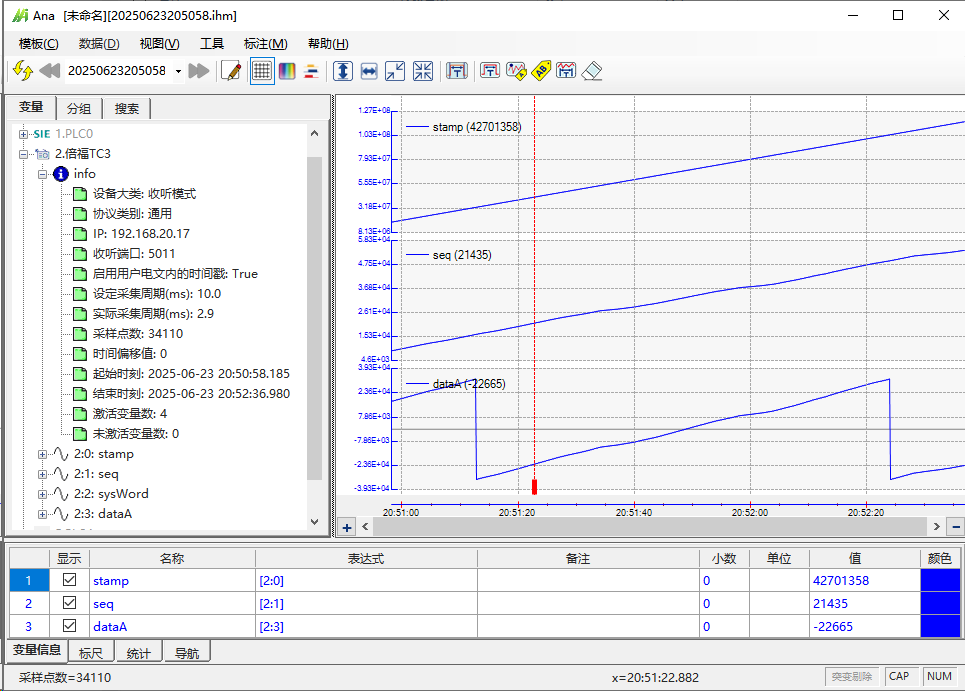Image resolution: width=965 pixels, height=691 pixels.
Task: Go to previous file with double-left arrows
Action: 49,71
